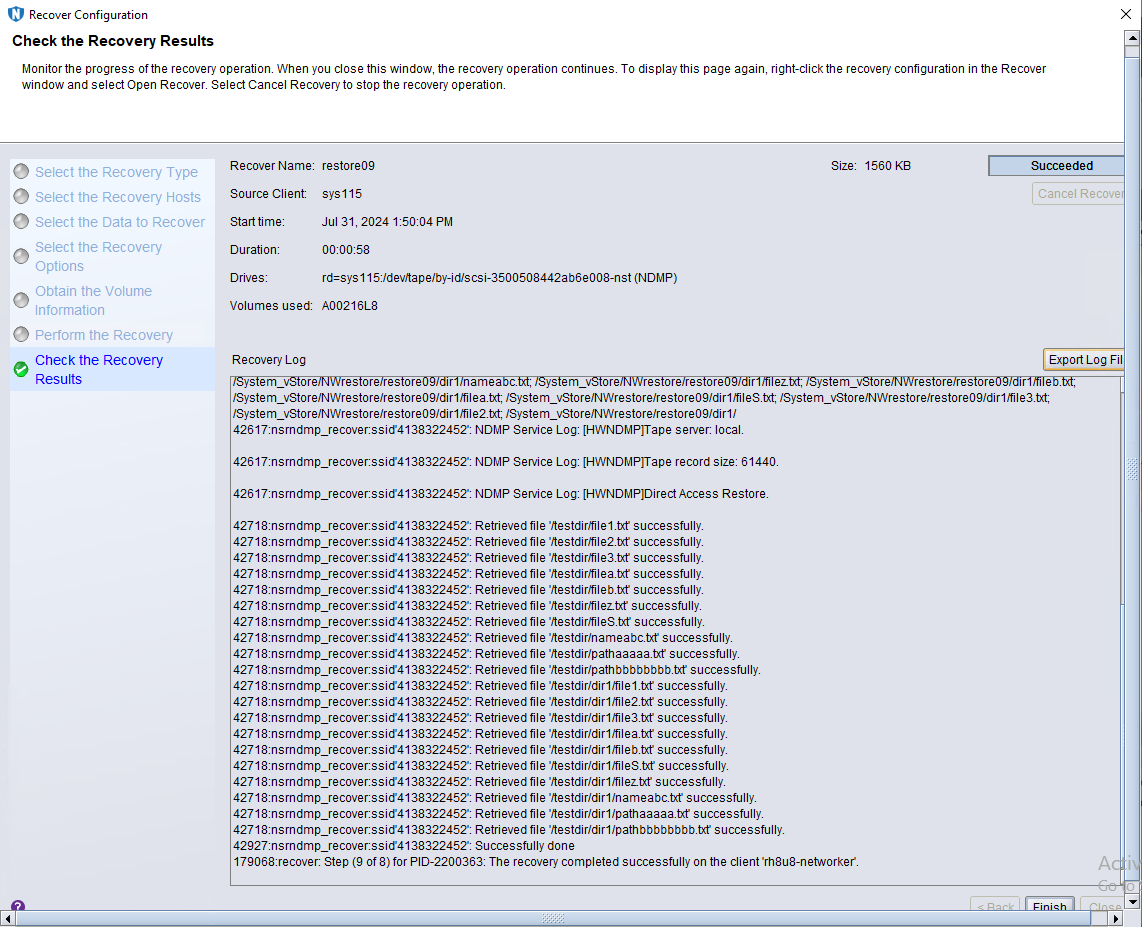
Task: Click log line Retrieved file '/testdir/dir1/fileS.txt'
Action: (481, 766)
